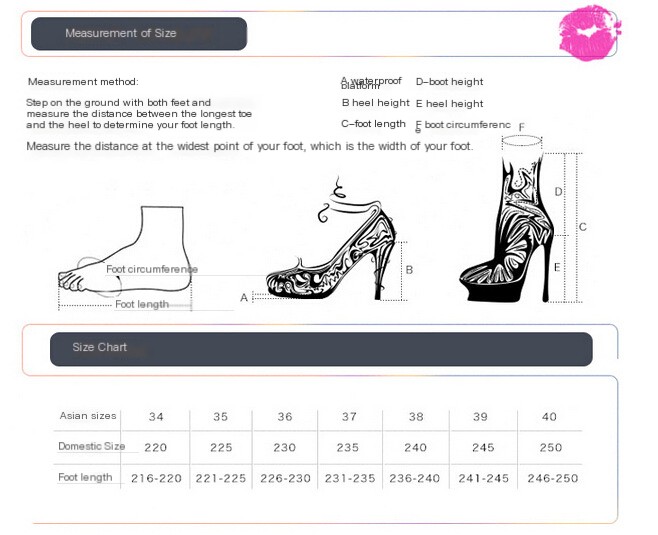Click the letter E heel marker on boot

[x=557, y=267]
